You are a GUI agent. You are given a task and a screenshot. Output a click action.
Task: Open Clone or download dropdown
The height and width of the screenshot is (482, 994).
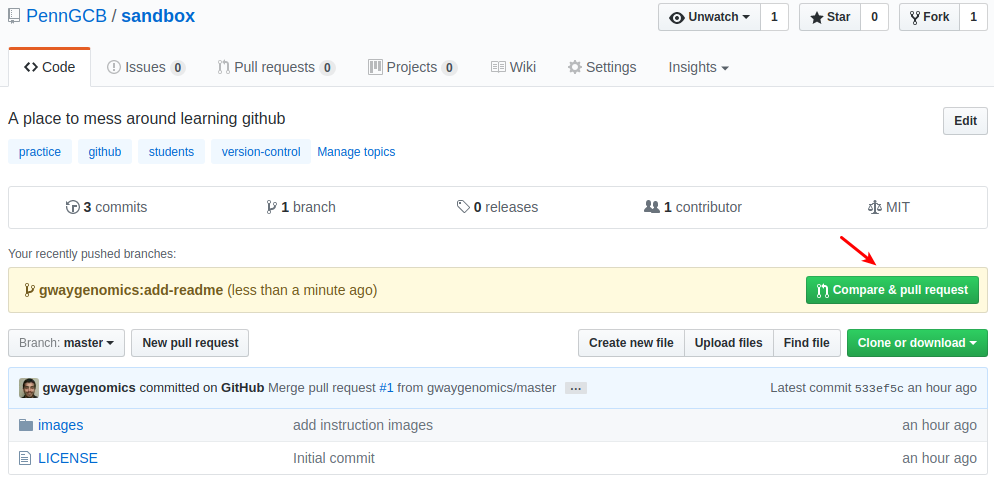pyautogui.click(x=917, y=342)
